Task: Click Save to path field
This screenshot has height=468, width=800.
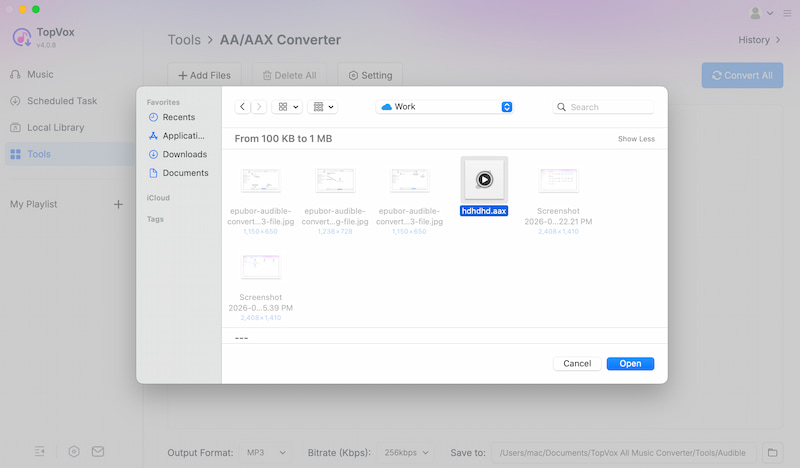Action: (x=623, y=453)
